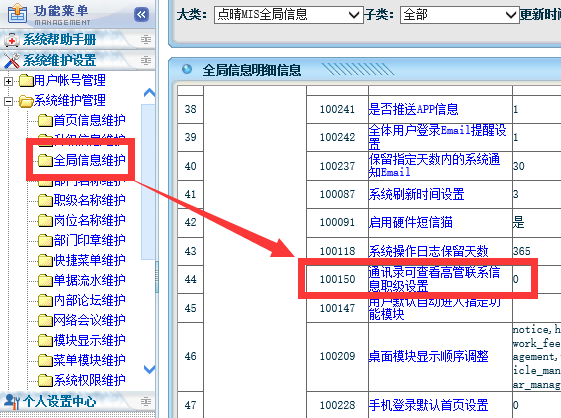
Task: Open the 子类 dropdown showing 全部
Action: [459, 15]
